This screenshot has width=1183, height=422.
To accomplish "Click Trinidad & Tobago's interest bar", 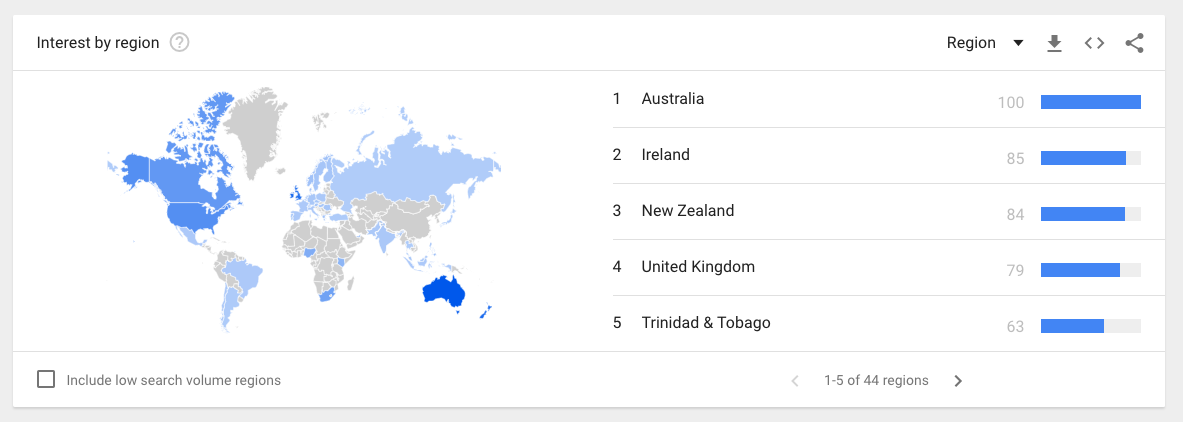I will tap(1072, 325).
